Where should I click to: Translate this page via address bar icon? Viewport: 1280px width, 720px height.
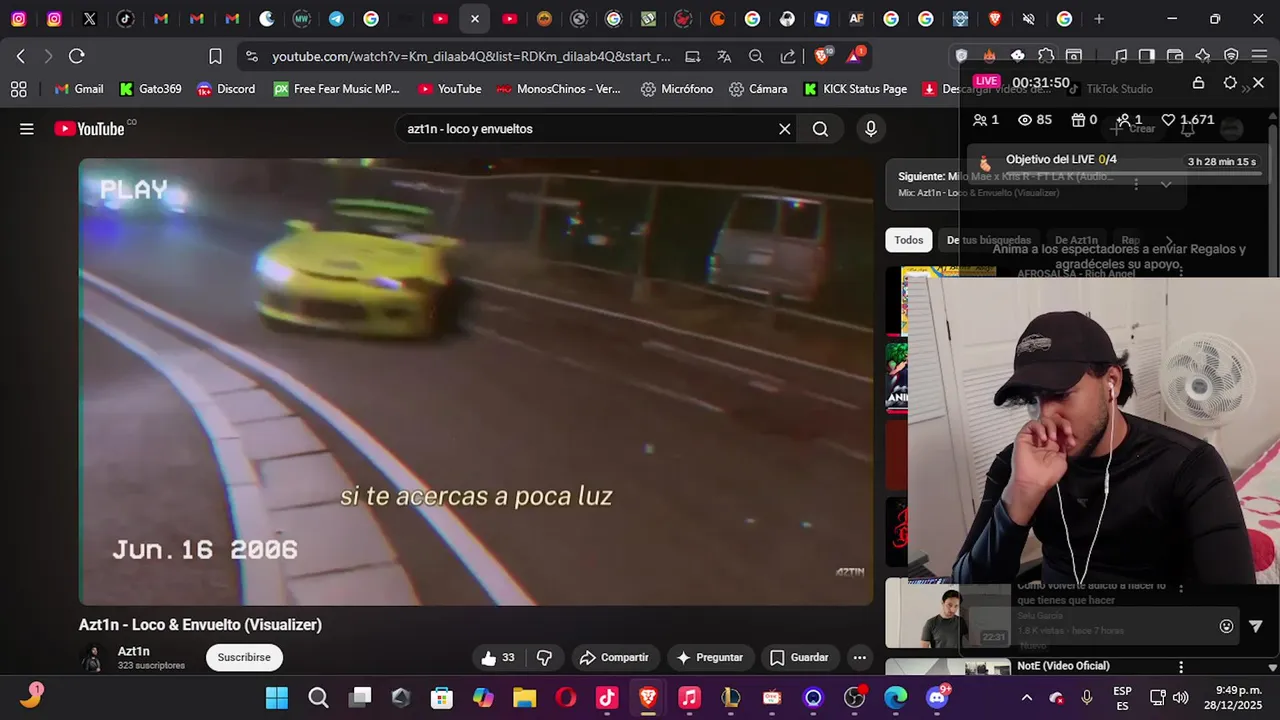(724, 57)
